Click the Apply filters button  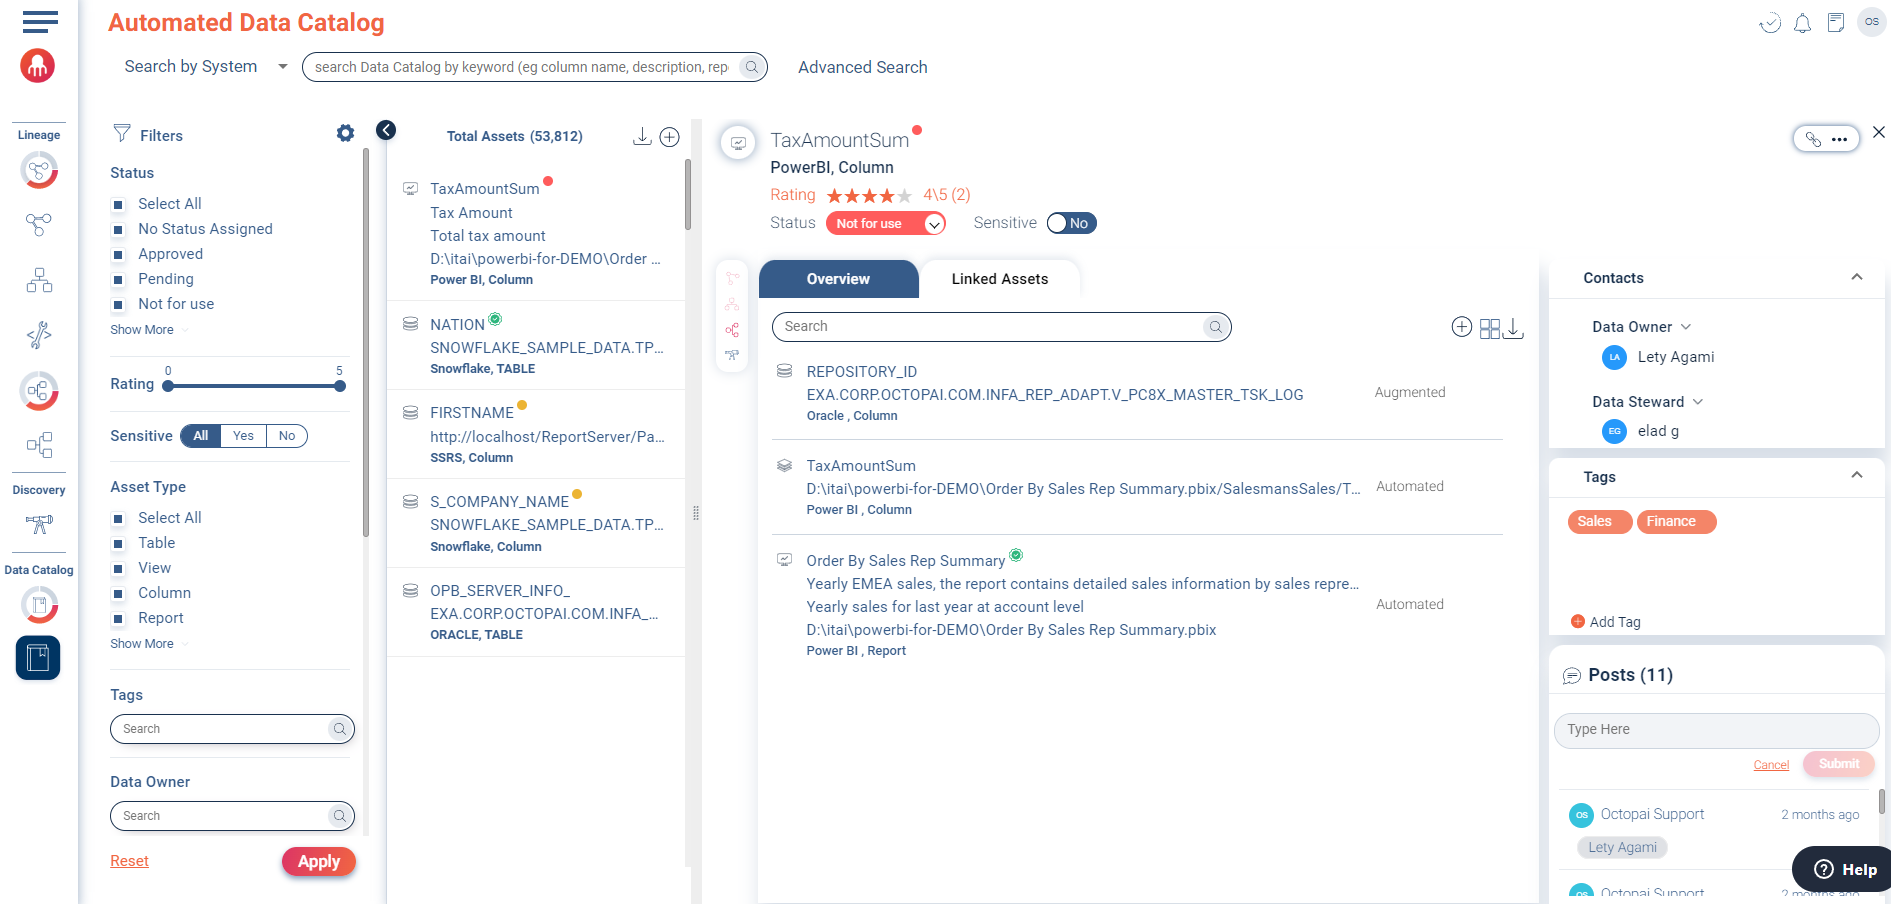[x=319, y=861]
